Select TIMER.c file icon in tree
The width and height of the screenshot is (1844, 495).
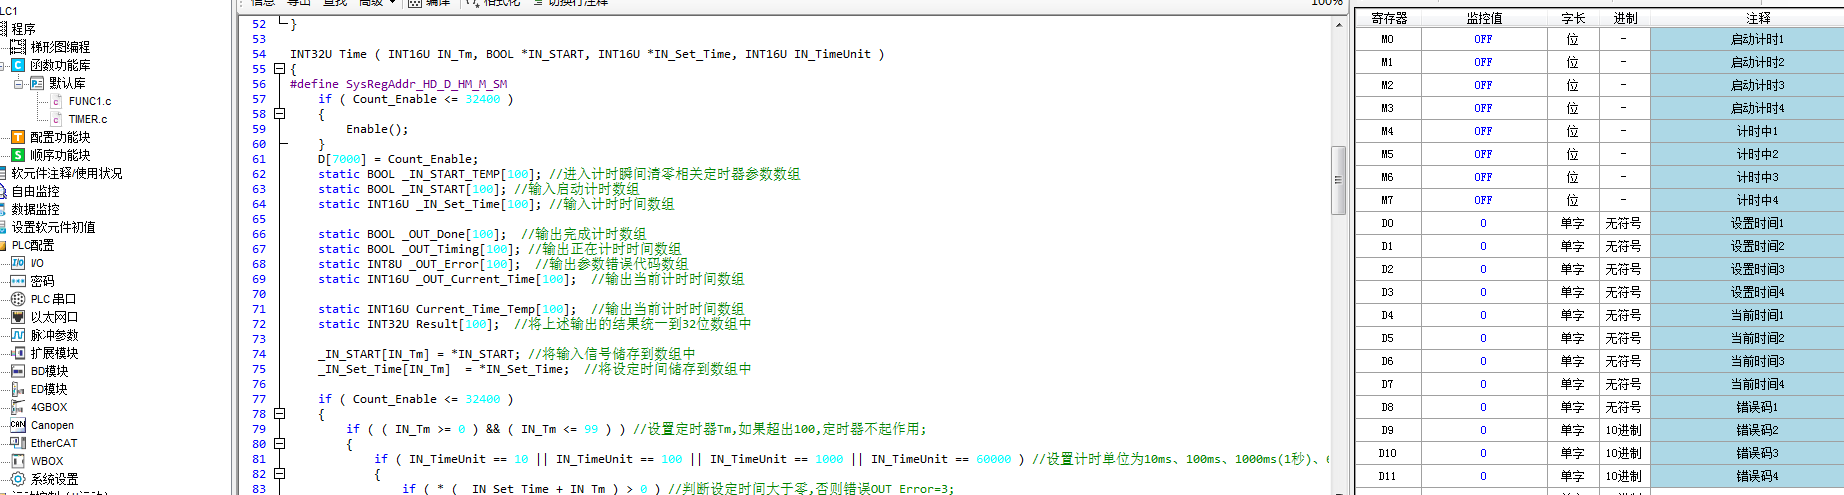(x=56, y=119)
